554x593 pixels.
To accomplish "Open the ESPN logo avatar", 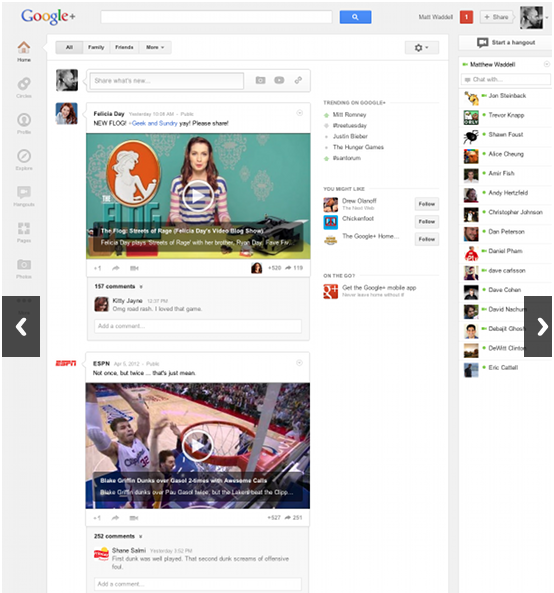I will tap(66, 363).
